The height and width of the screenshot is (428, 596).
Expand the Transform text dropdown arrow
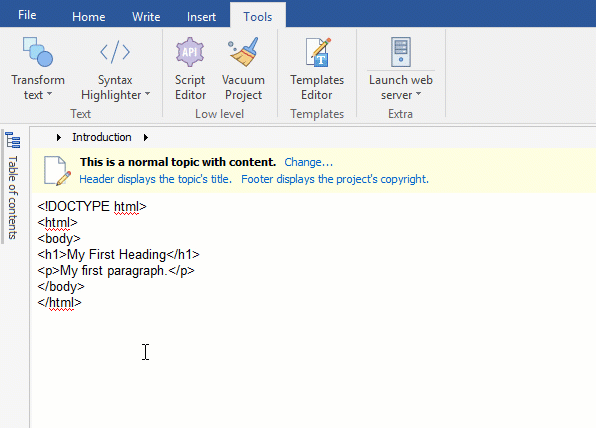[x=49, y=94]
